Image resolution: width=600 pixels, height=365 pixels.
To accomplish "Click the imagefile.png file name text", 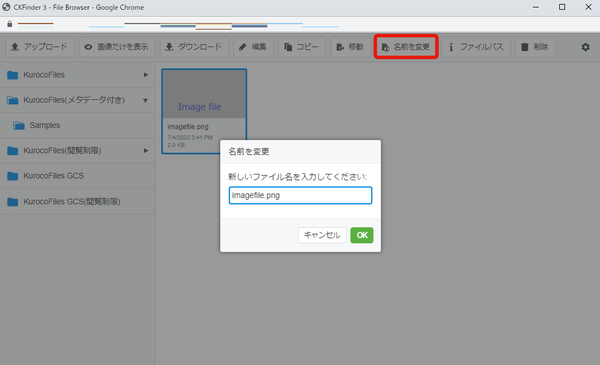I will click(x=188, y=127).
